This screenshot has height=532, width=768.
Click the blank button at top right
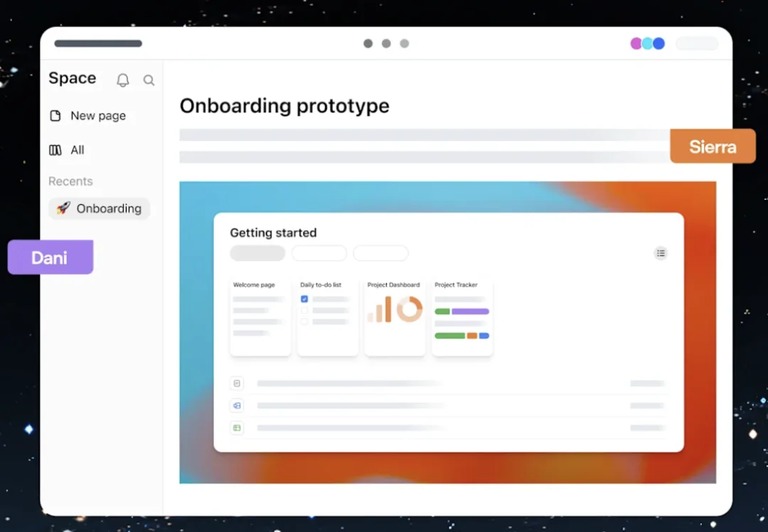coord(697,44)
